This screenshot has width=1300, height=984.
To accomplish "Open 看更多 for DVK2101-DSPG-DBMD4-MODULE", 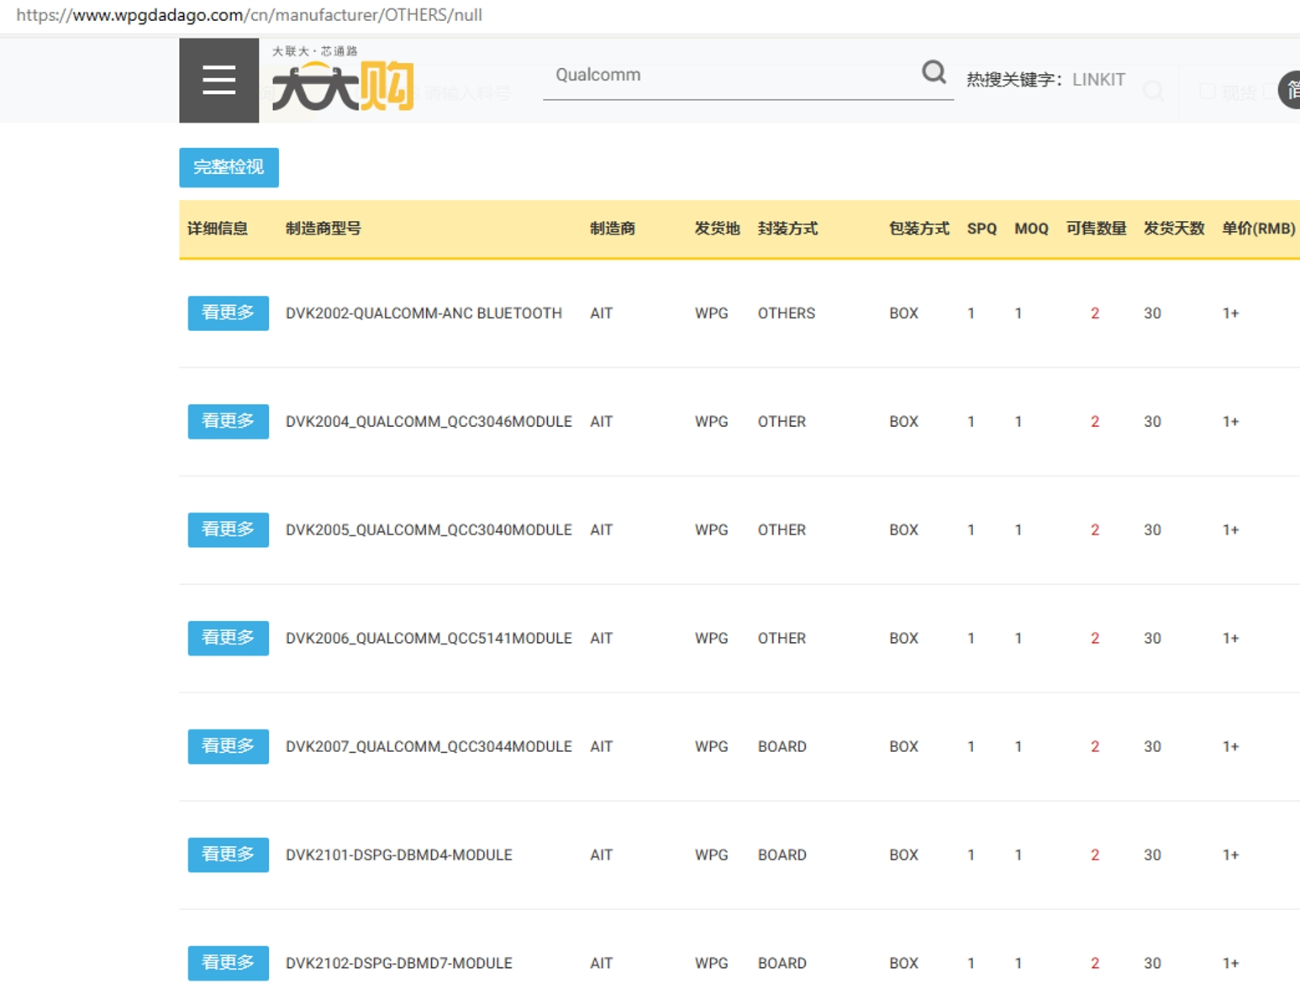I will tap(228, 855).
